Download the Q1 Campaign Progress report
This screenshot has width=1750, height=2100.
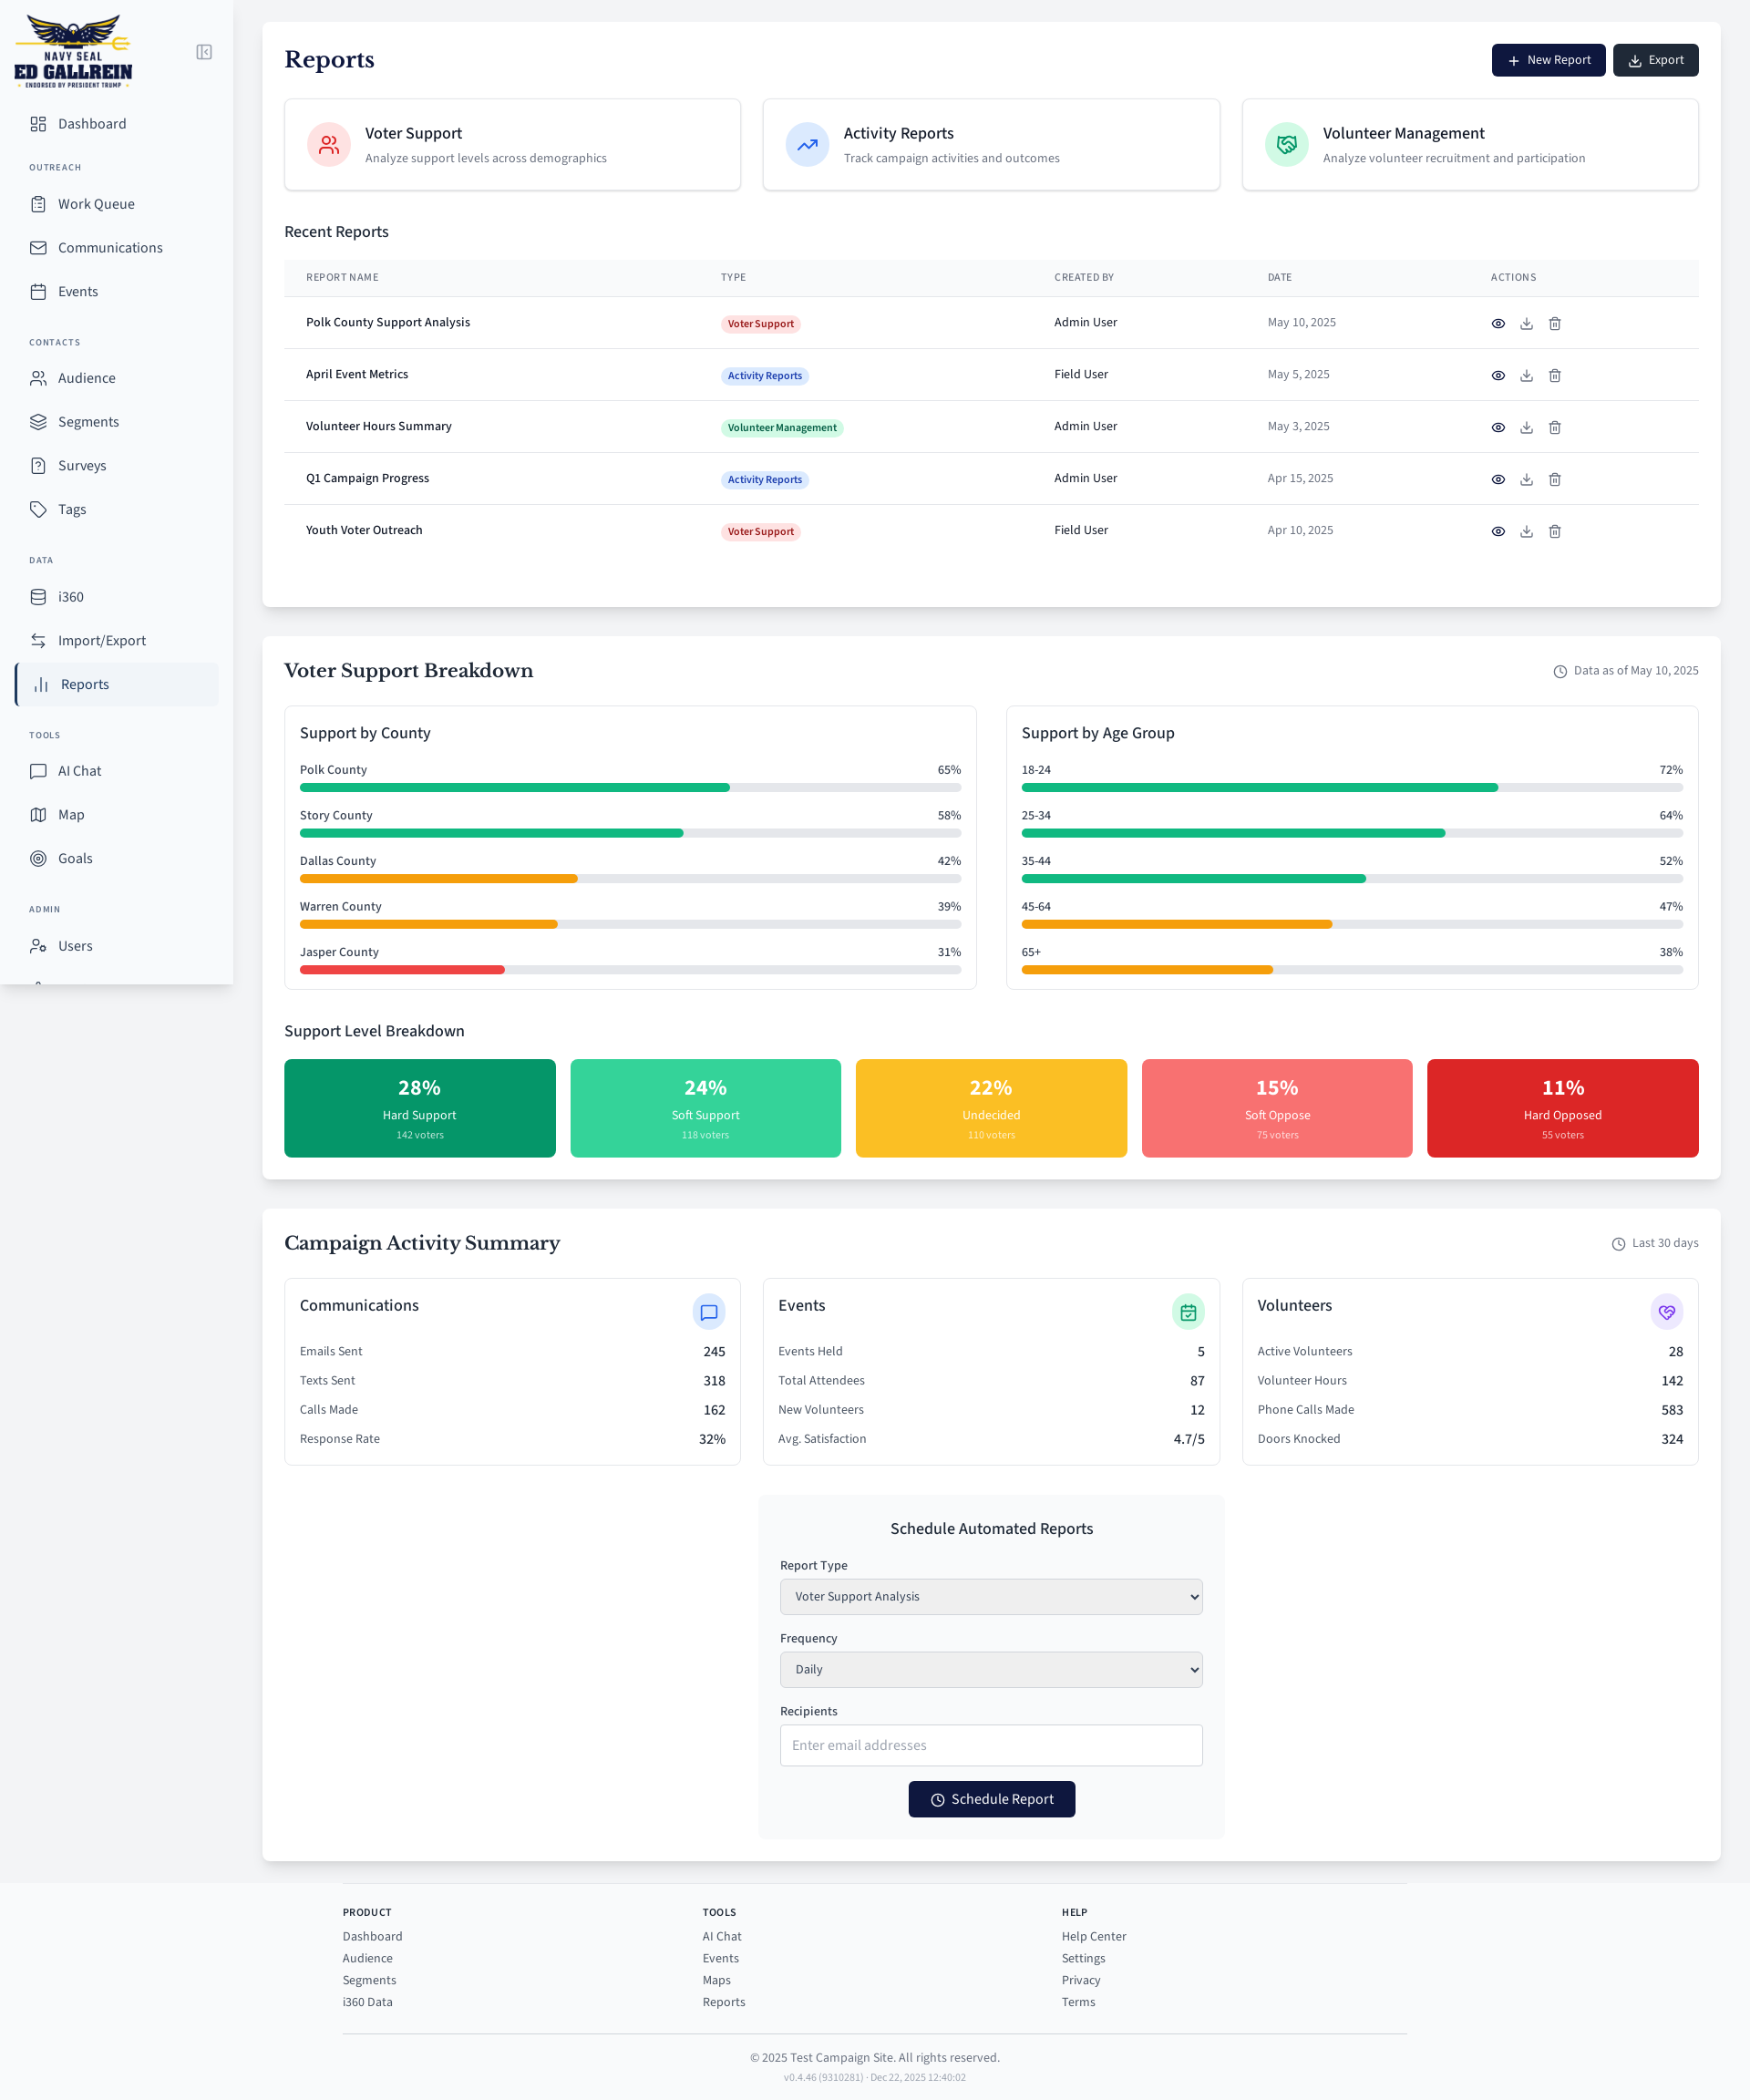(1526, 480)
